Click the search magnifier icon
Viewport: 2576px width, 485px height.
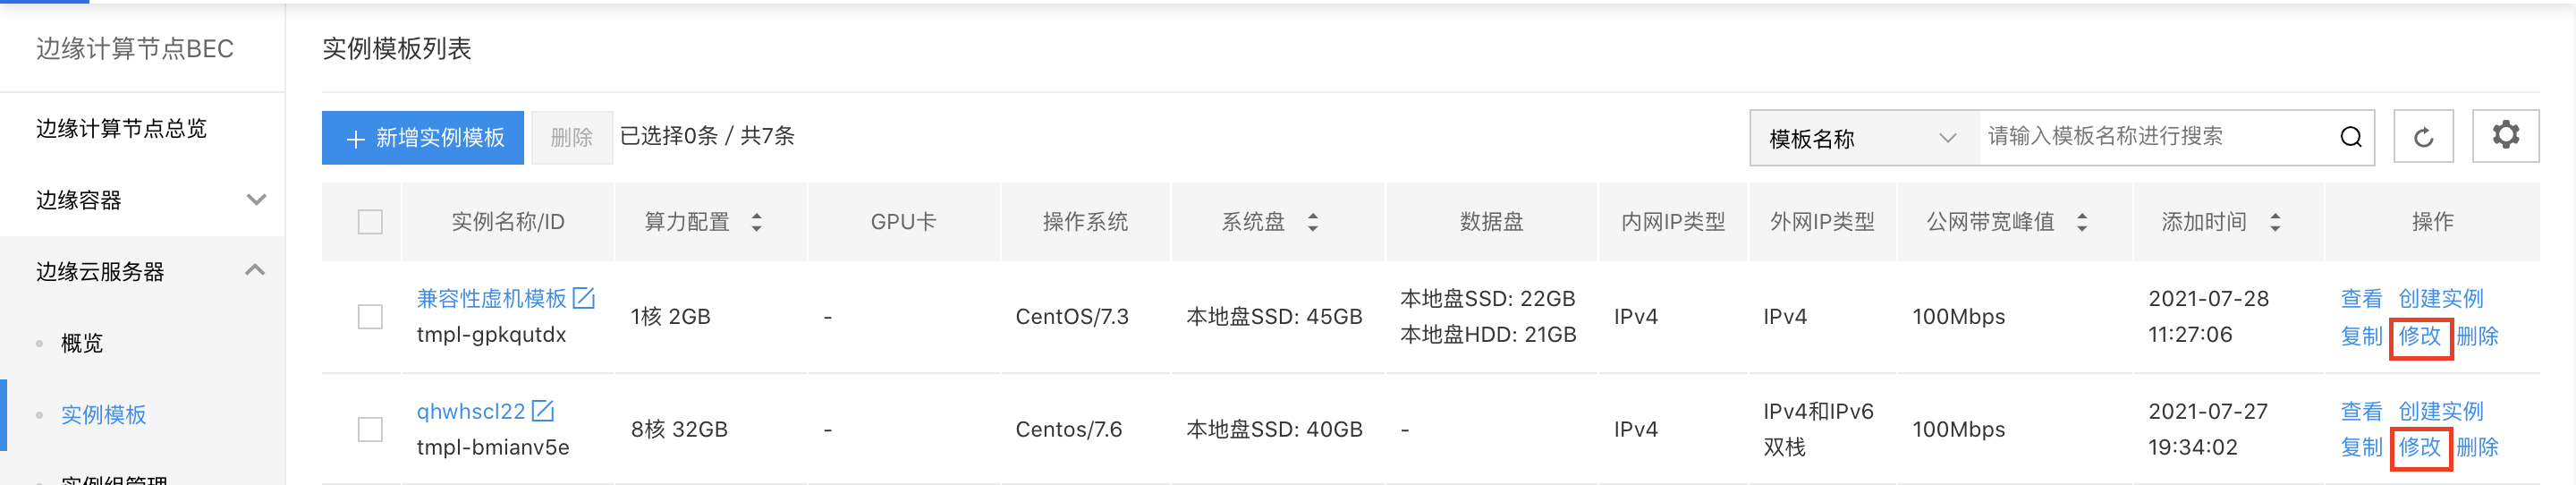[x=2350, y=137]
